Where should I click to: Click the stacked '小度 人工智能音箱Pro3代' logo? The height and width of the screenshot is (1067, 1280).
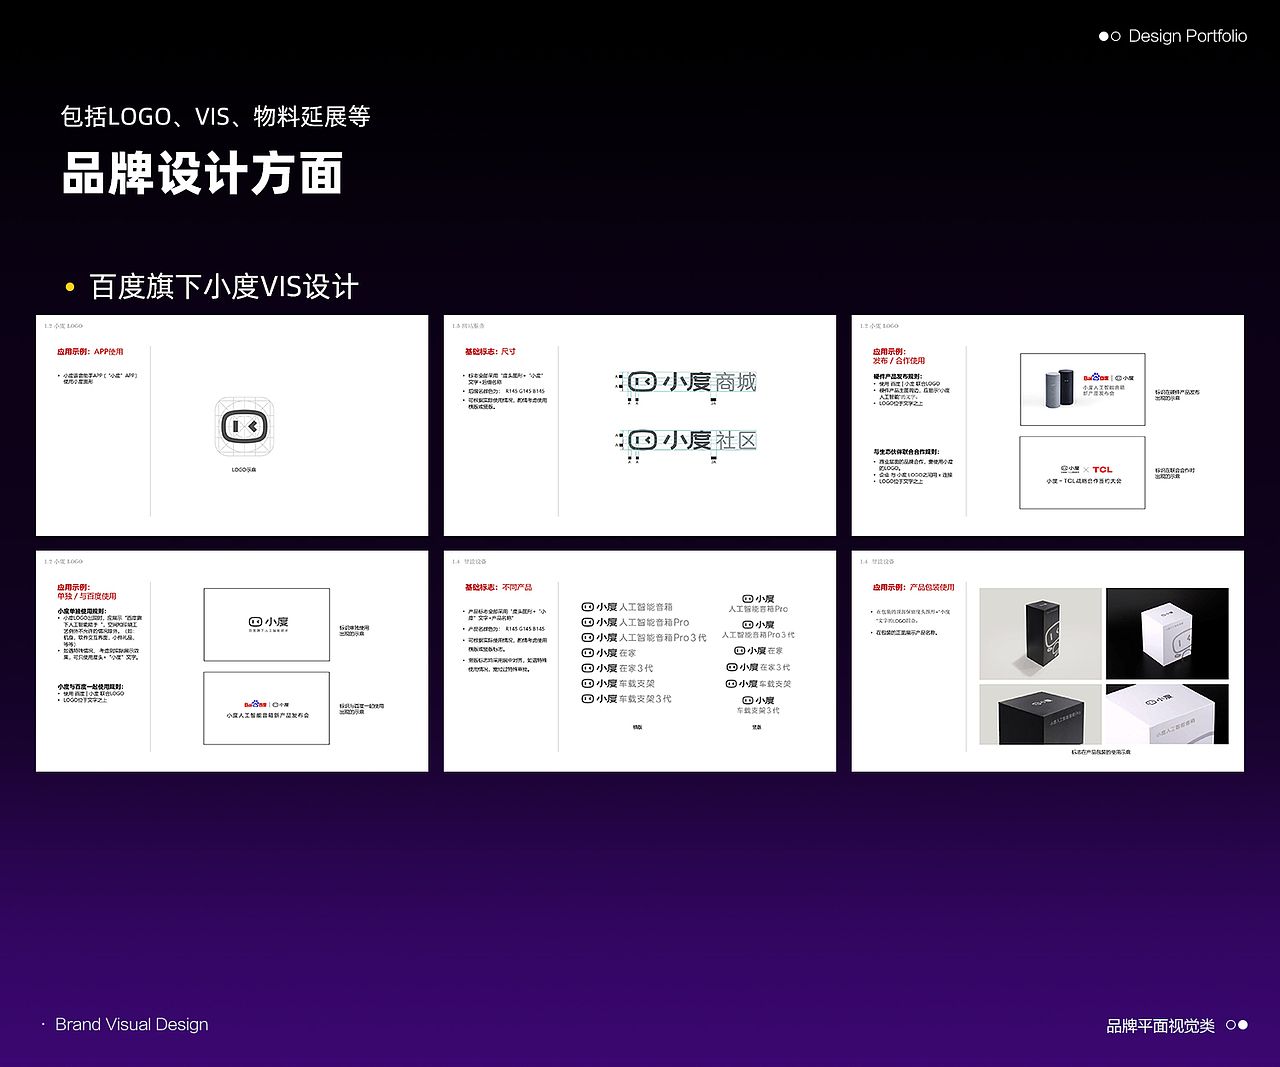click(758, 629)
